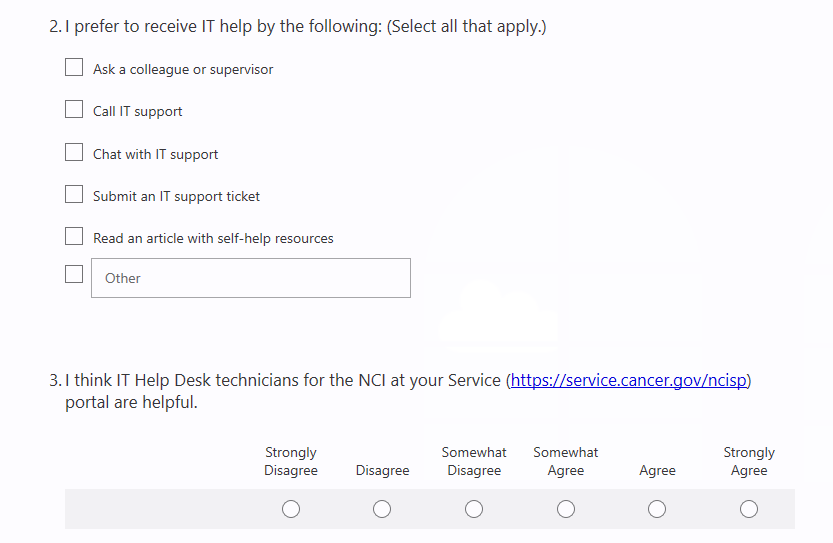Tick the checkbox beside the Other field

click(74, 274)
